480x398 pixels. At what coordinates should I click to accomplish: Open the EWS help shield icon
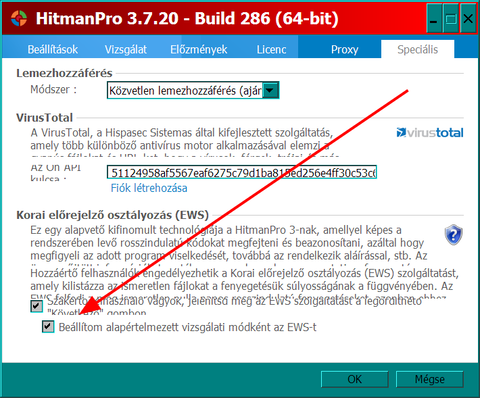(x=453, y=235)
